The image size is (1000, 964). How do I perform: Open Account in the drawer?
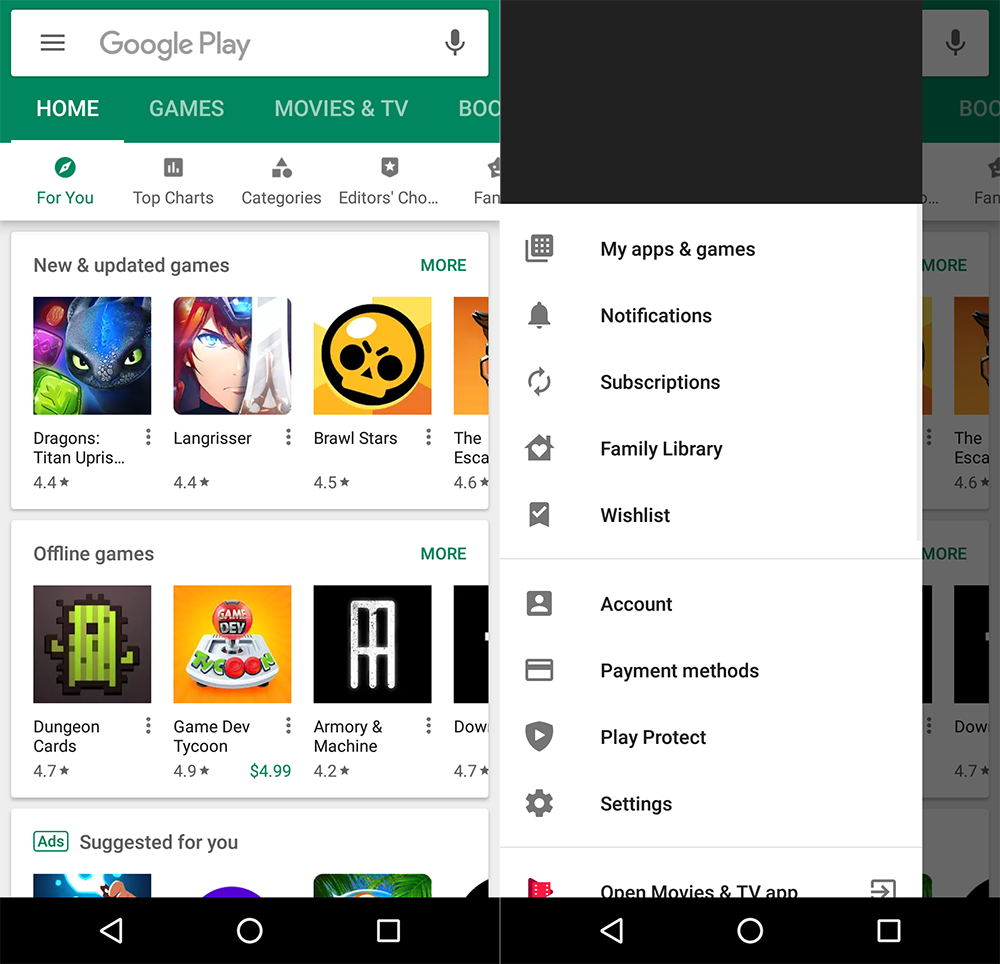(x=711, y=604)
